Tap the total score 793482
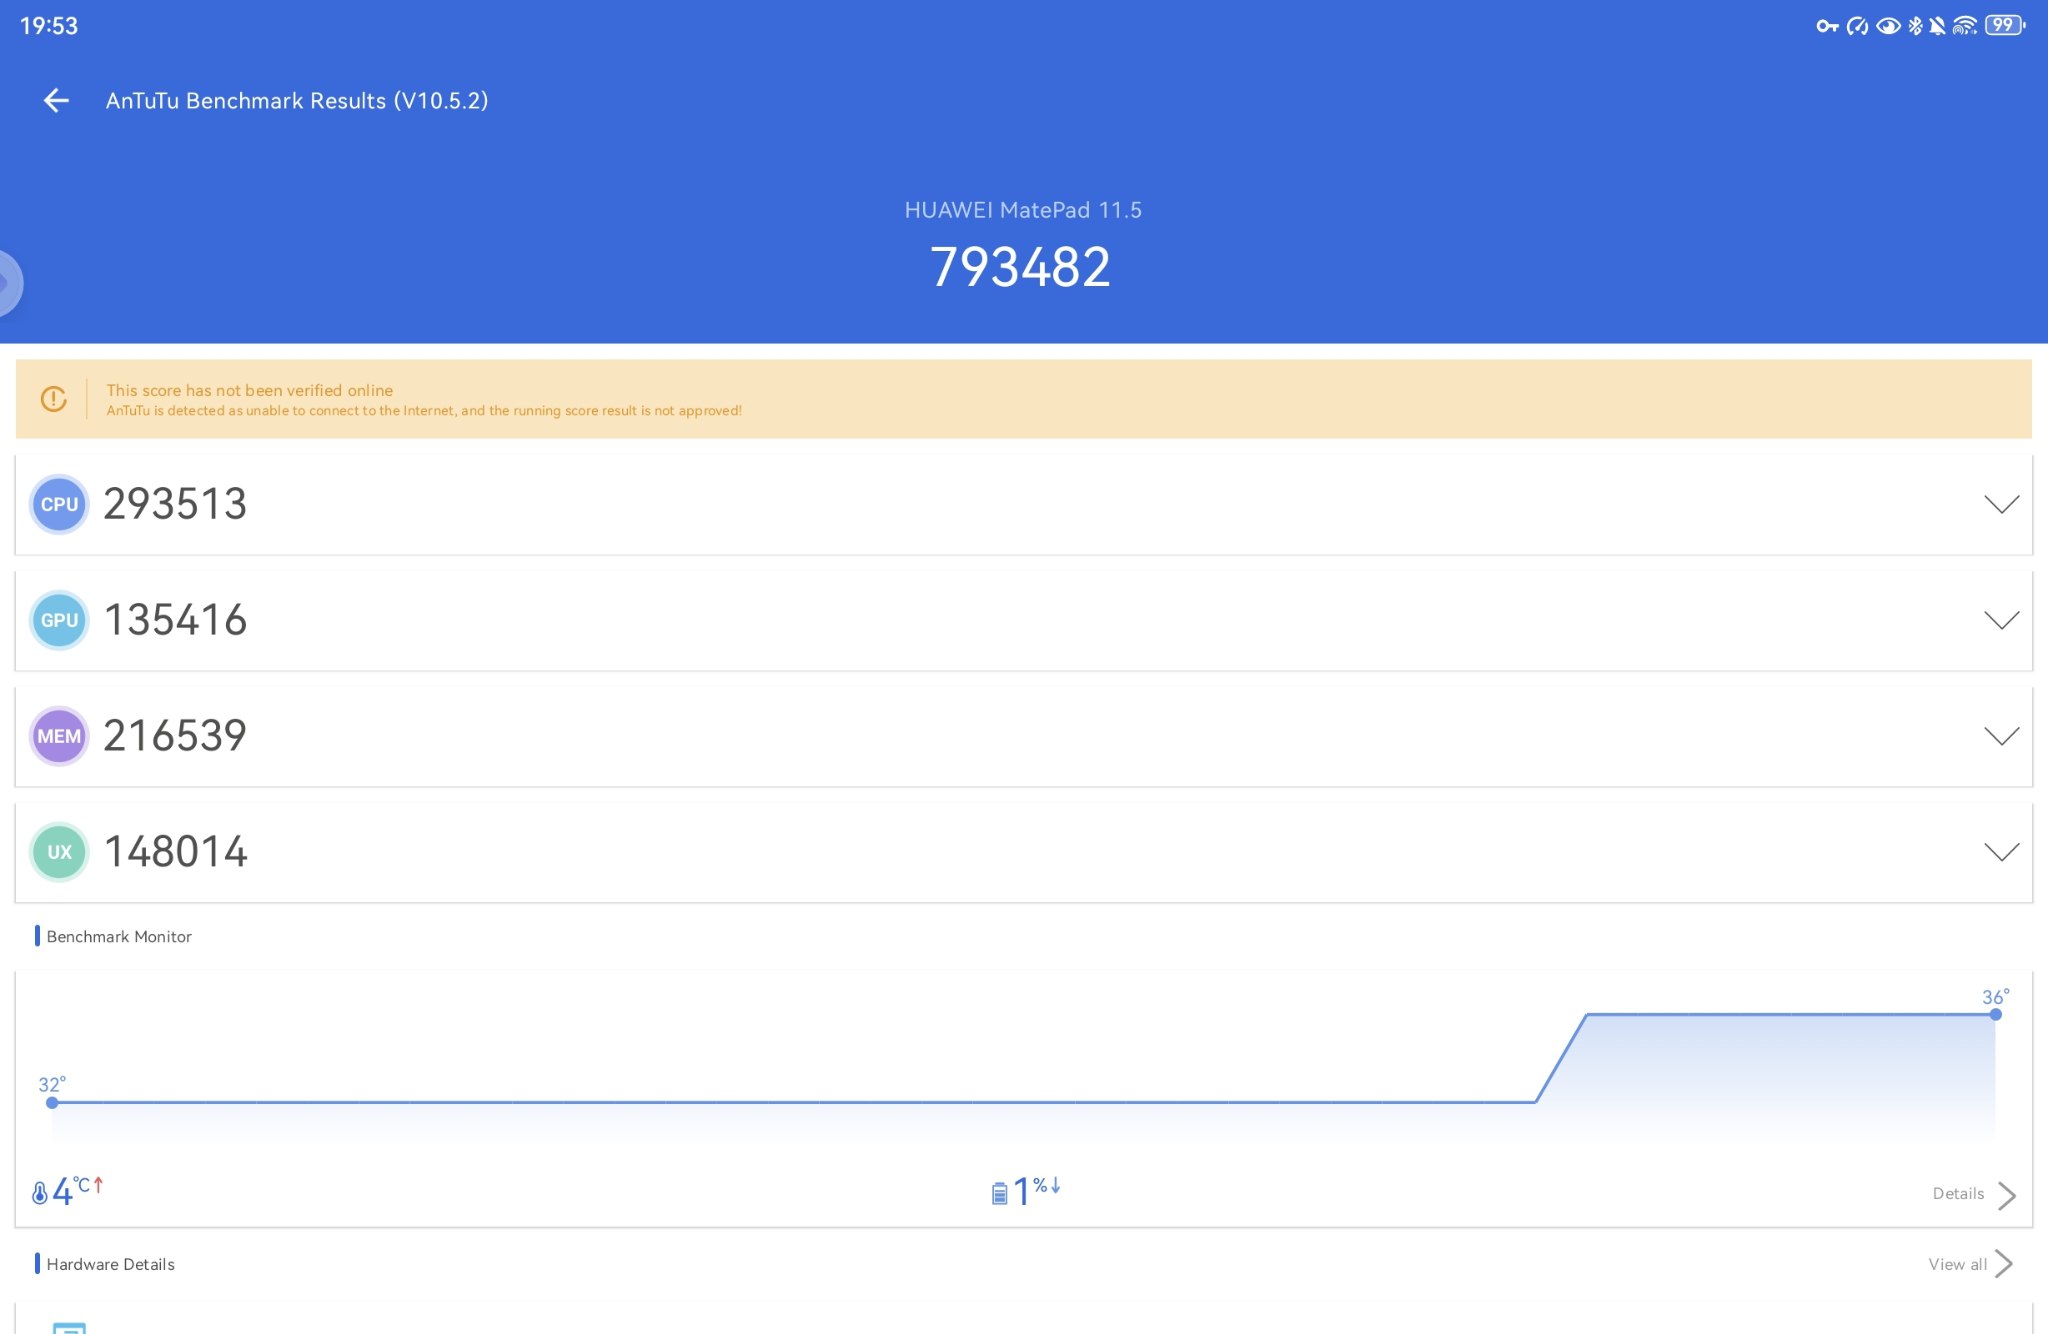2048x1334 pixels. pos(1020,267)
